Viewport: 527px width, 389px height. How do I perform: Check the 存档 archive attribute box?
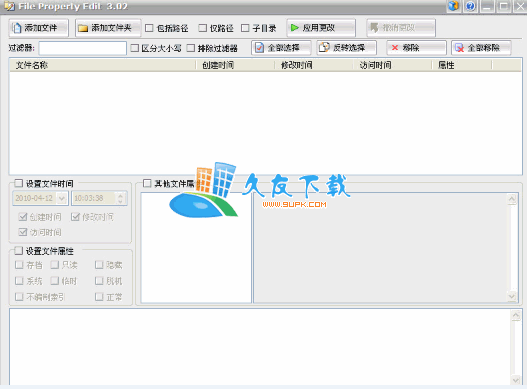pos(19,265)
